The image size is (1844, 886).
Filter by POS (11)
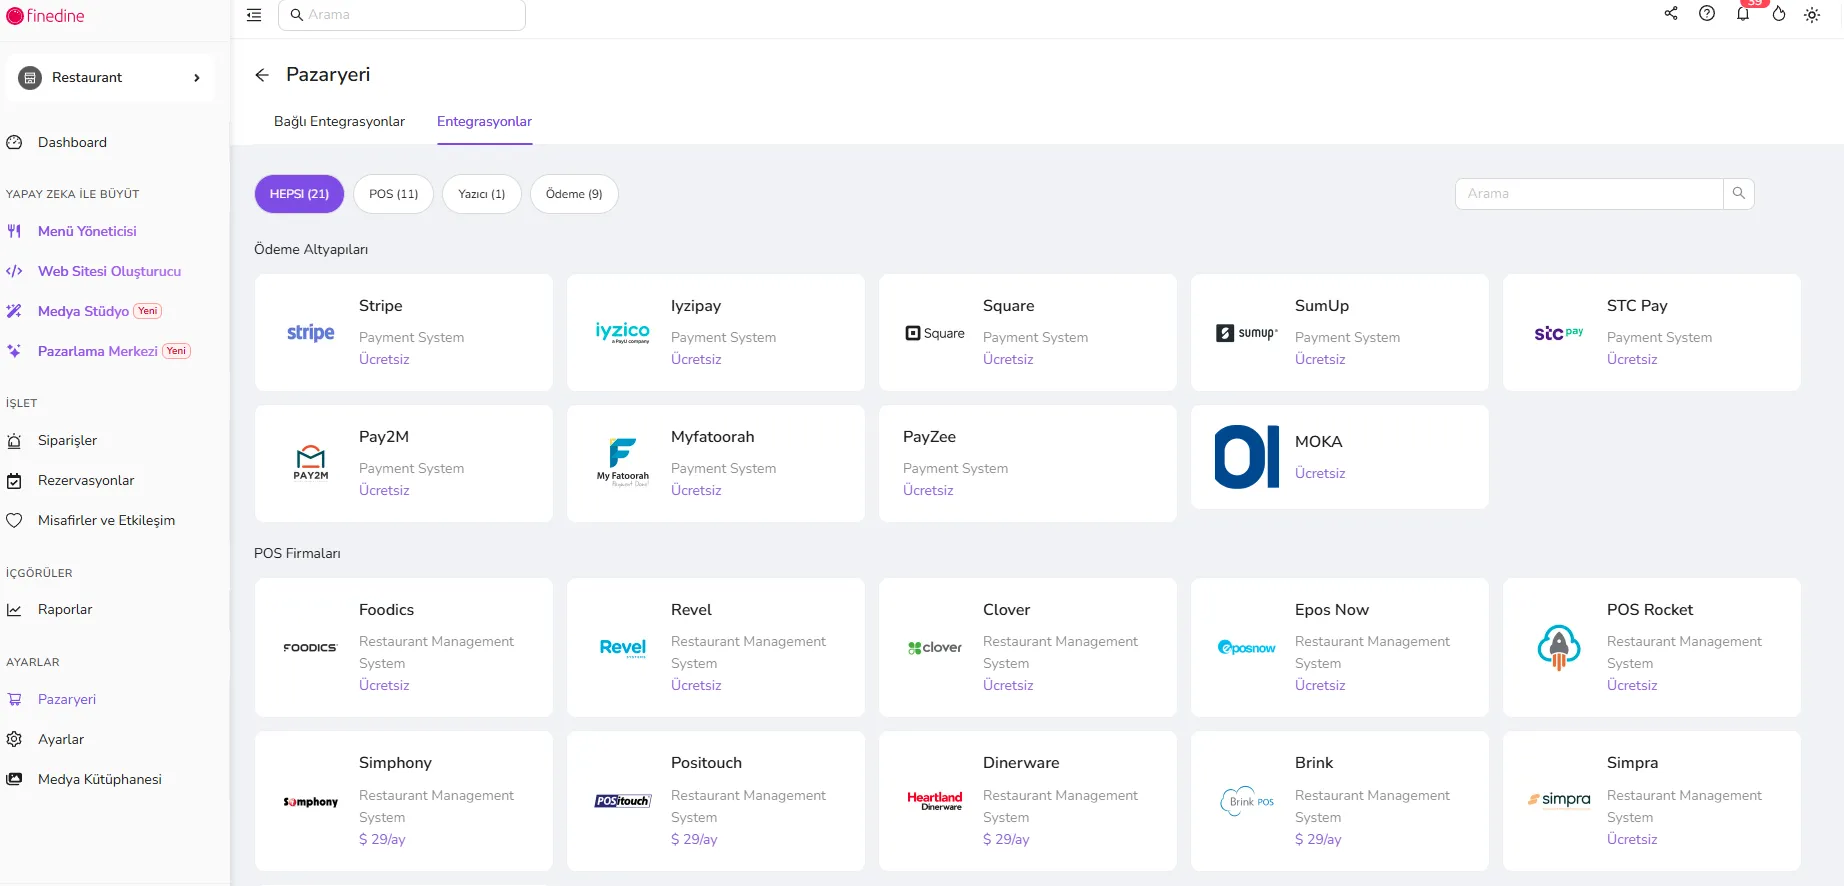[393, 194]
